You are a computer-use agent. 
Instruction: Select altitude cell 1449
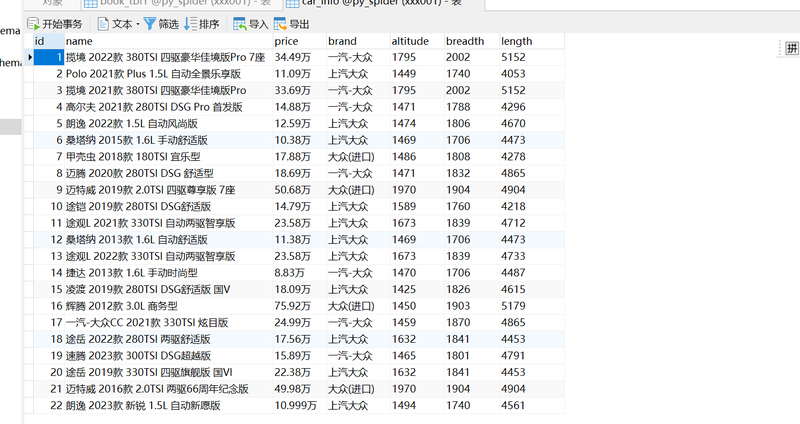[x=417, y=74]
